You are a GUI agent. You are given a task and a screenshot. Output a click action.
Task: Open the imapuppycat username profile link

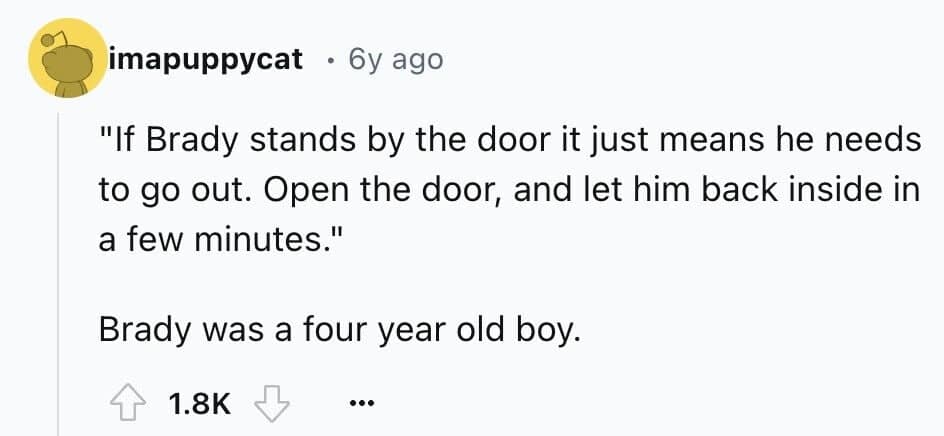(206, 60)
